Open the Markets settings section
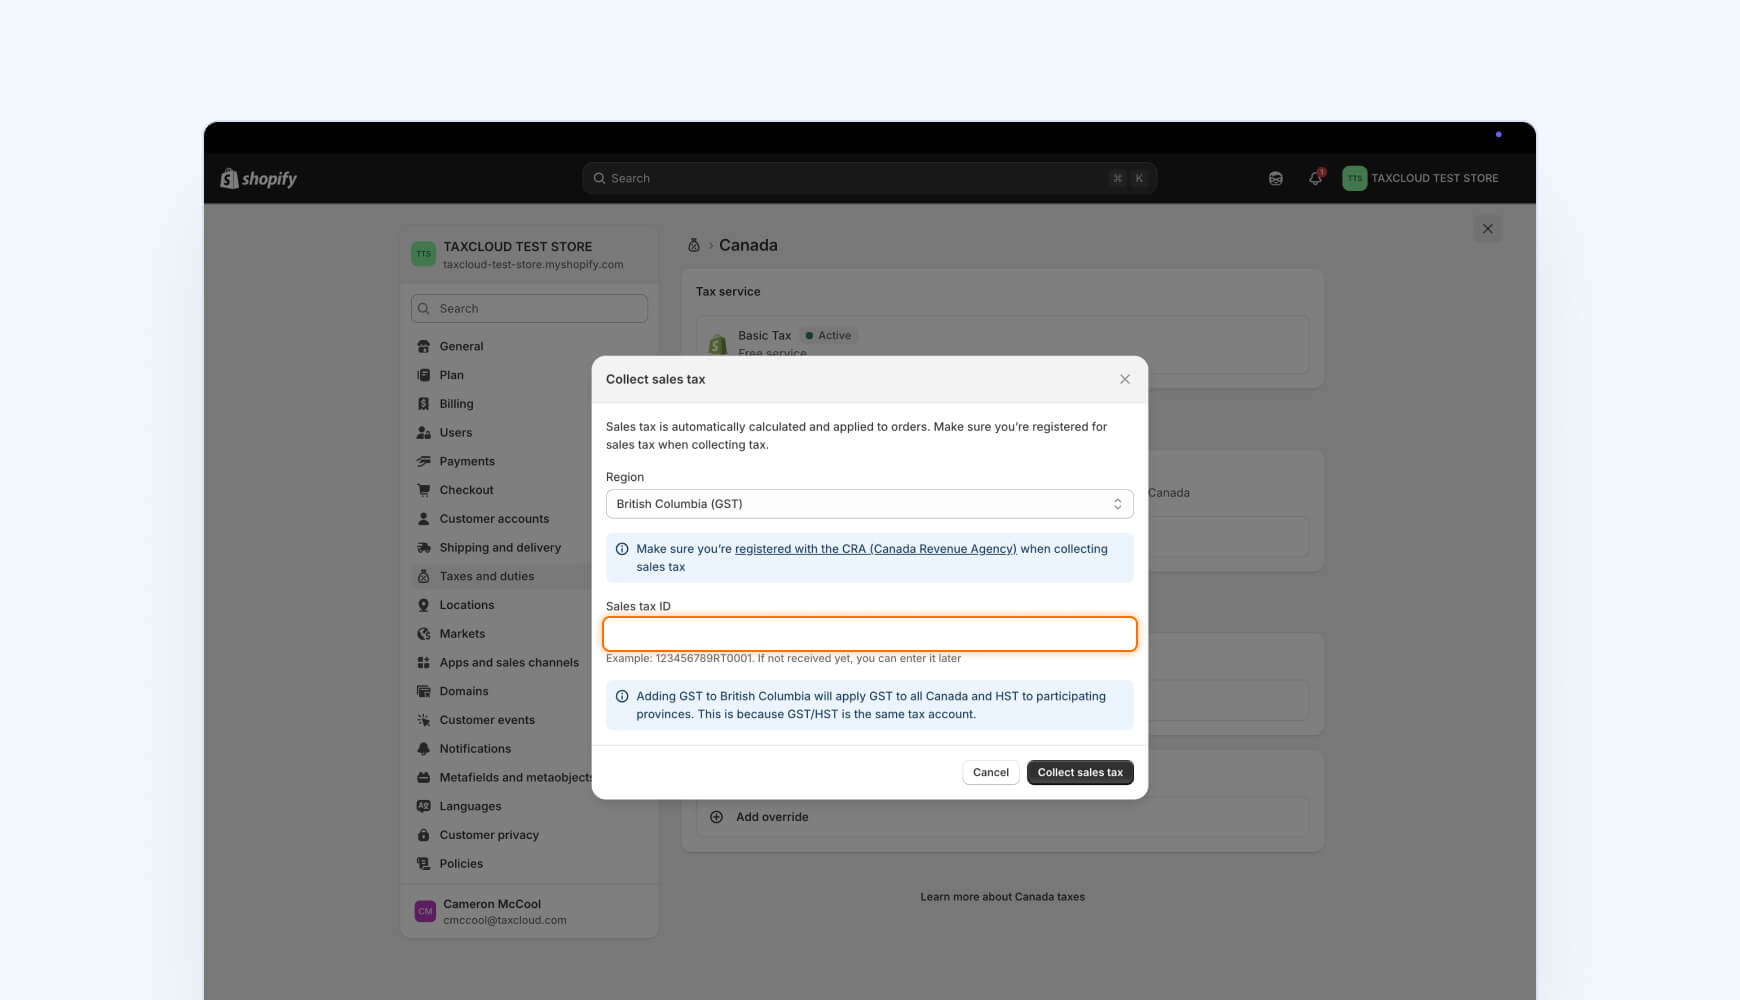This screenshot has width=1740, height=1000. pyautogui.click(x=464, y=633)
